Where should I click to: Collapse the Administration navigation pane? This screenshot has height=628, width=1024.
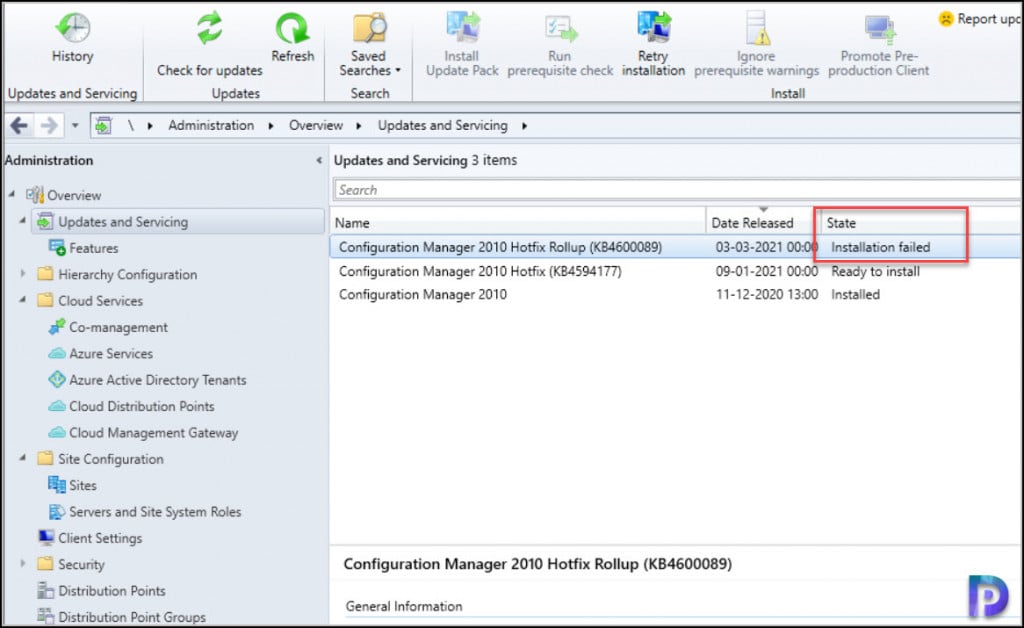tap(319, 161)
